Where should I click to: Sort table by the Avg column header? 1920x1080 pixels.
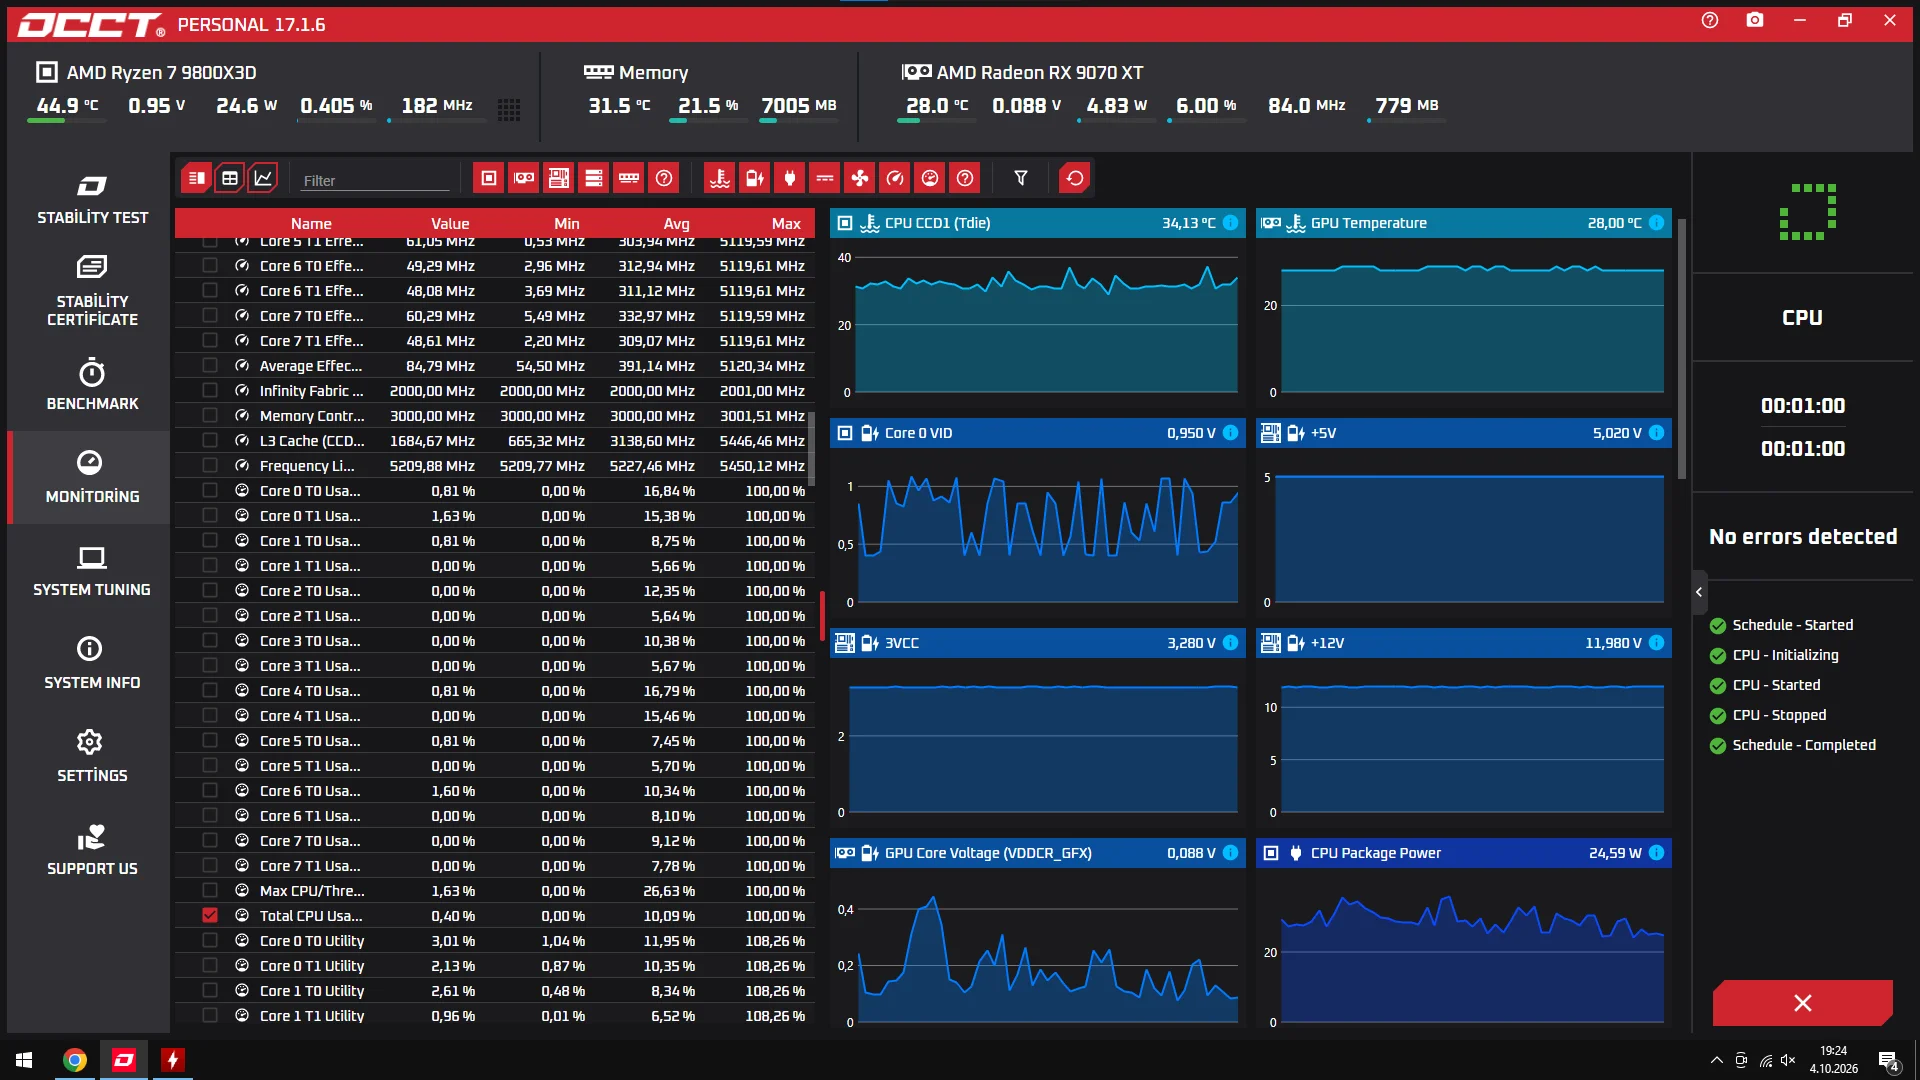(676, 224)
